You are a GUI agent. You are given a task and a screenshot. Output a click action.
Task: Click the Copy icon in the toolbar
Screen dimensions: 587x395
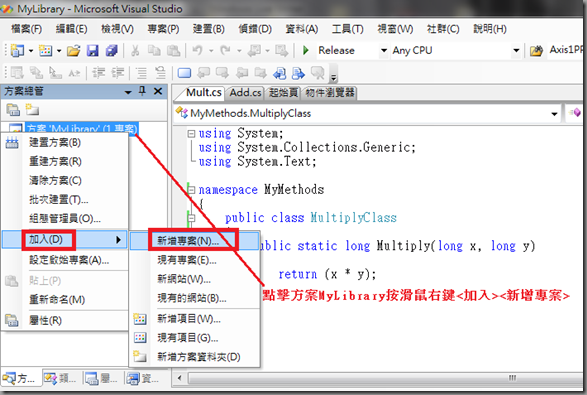154,51
